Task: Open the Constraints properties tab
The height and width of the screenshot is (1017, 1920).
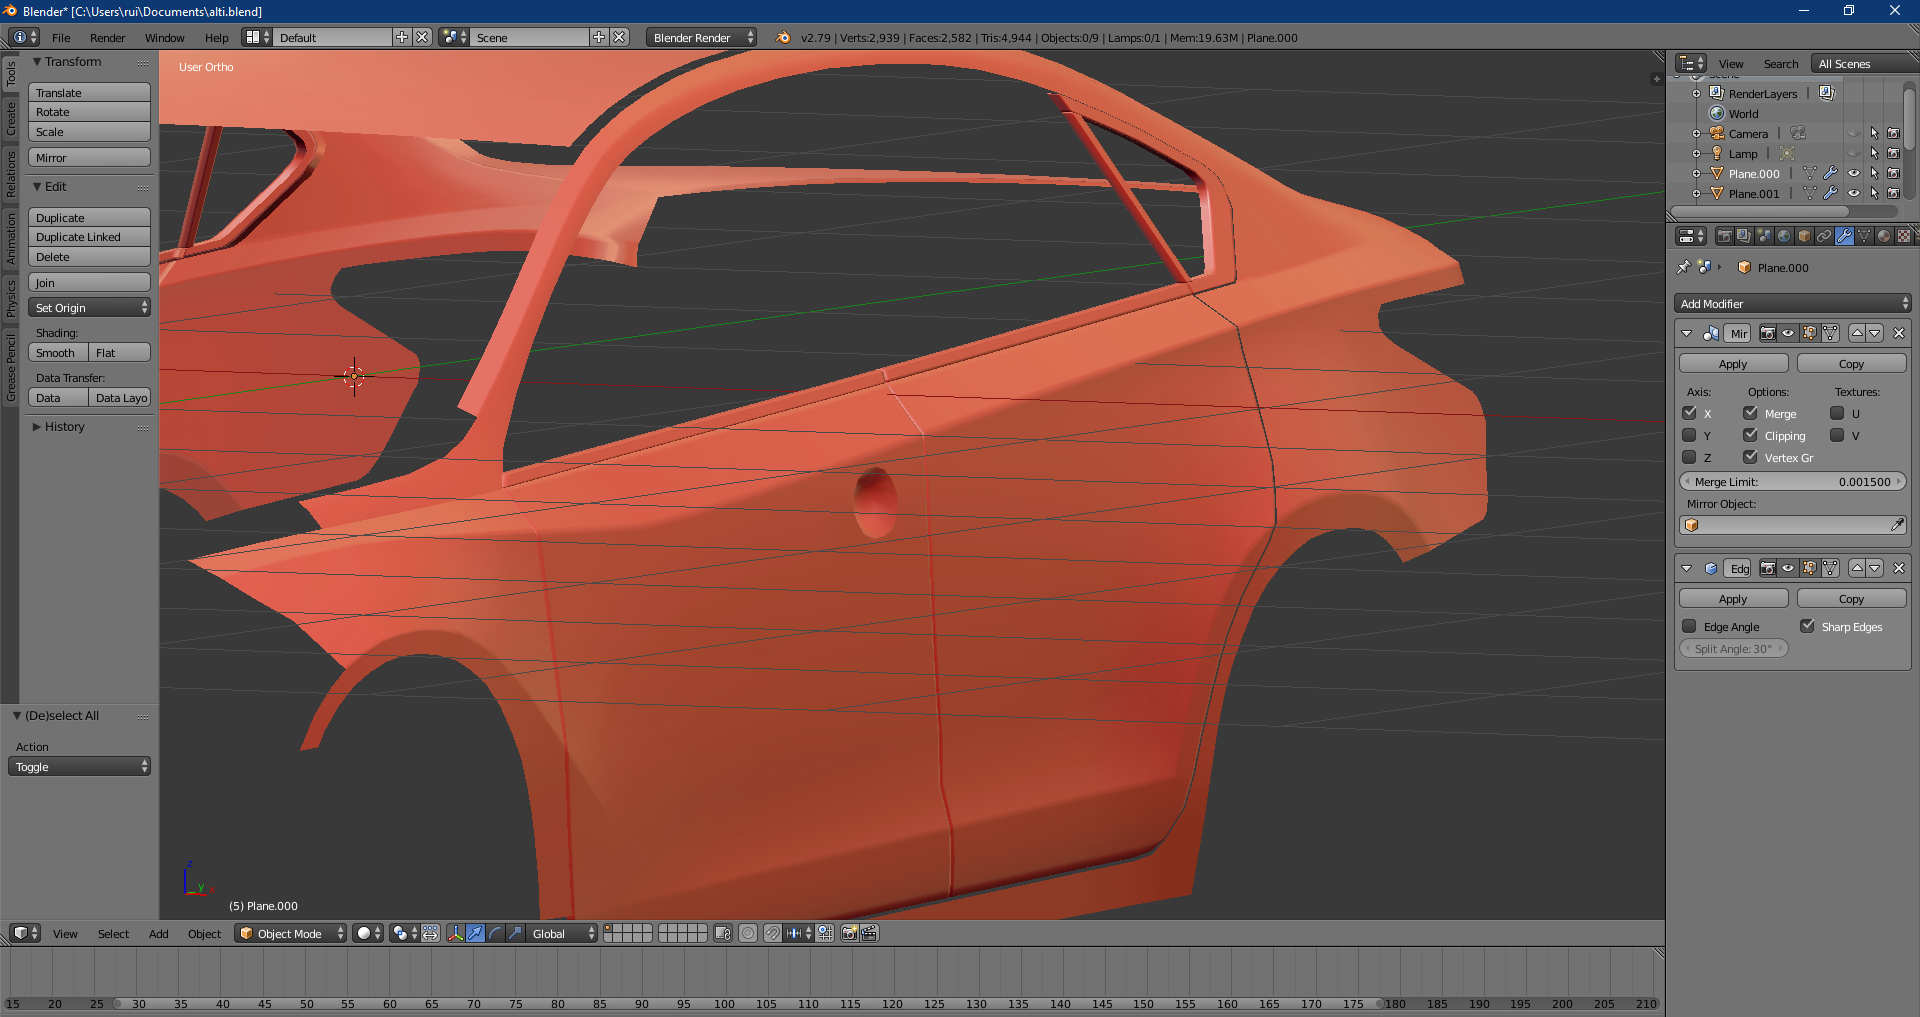Action: click(x=1824, y=236)
